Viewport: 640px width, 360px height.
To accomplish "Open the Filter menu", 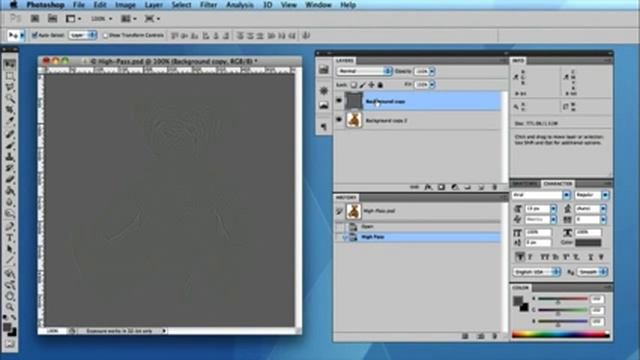I will (x=208, y=5).
